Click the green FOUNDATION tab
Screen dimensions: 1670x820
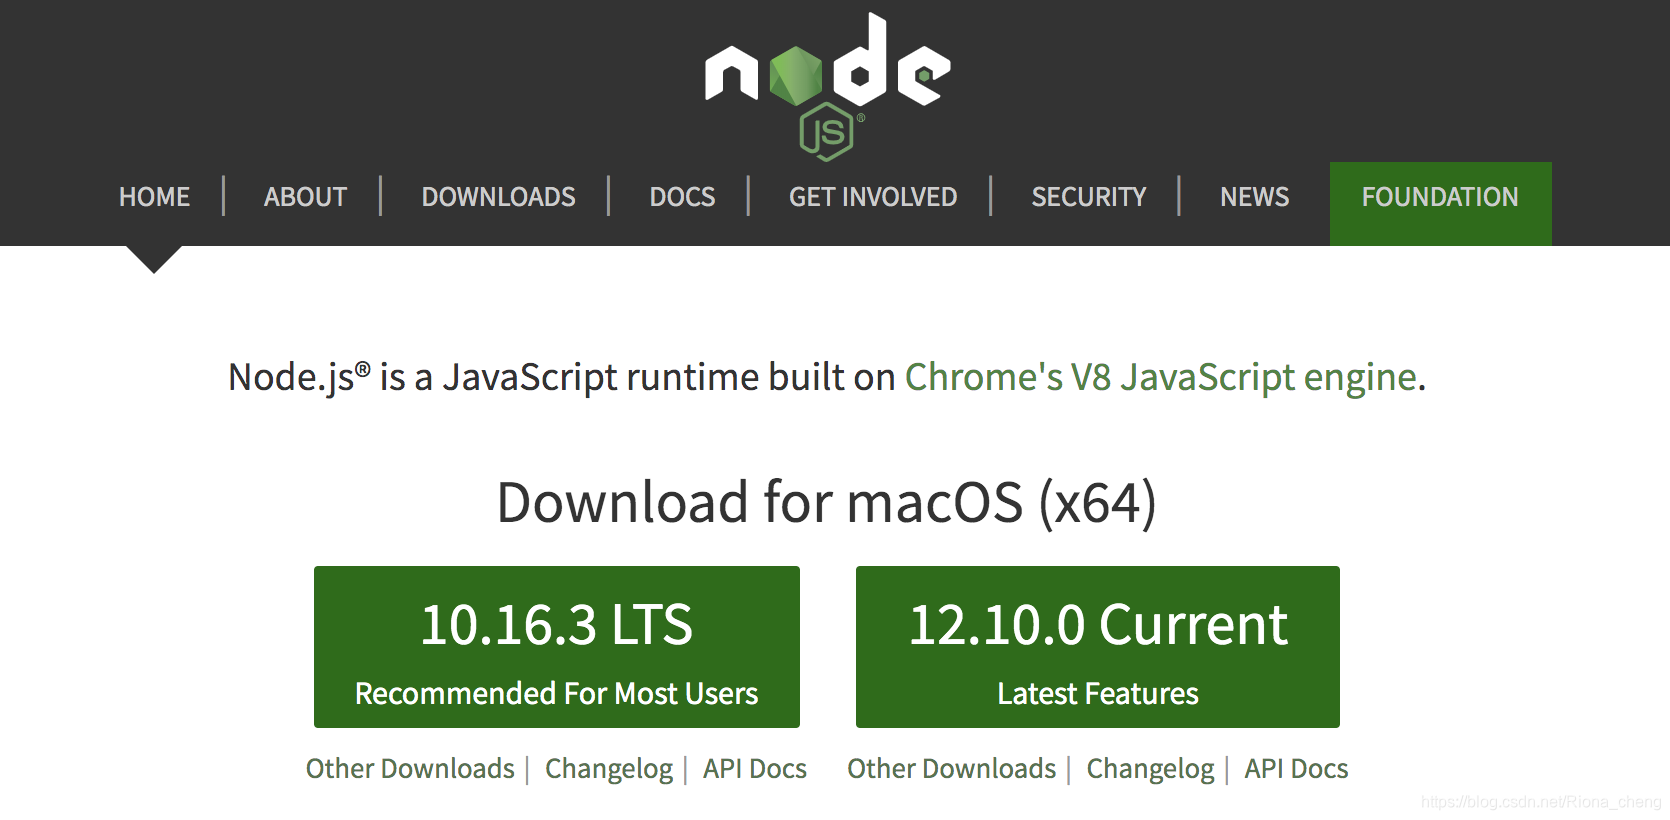(1440, 203)
